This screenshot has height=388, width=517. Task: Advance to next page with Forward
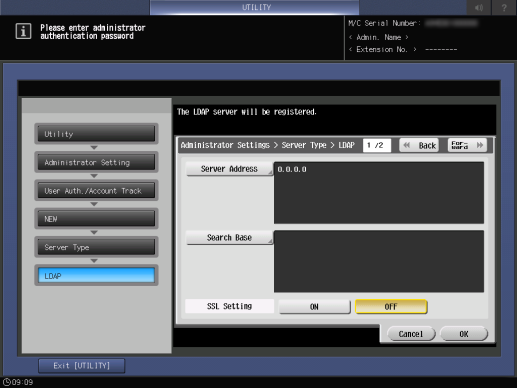(467, 145)
